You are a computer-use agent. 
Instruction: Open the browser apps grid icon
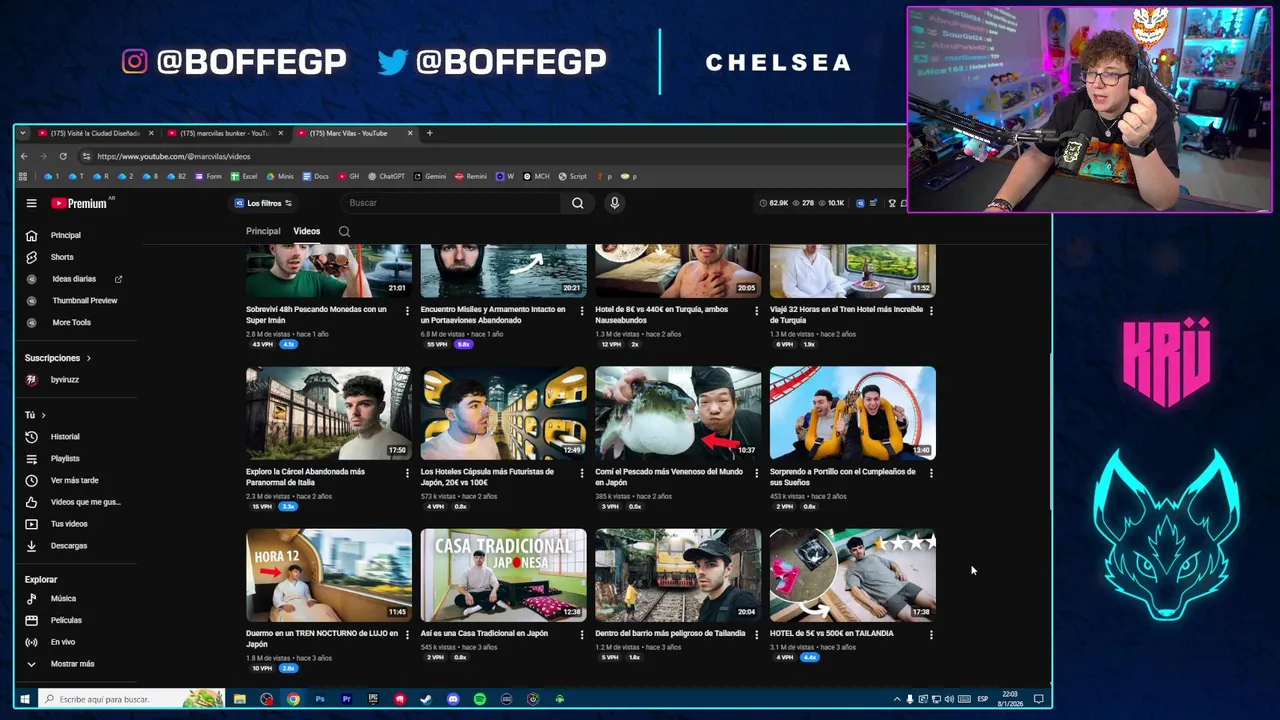pos(22,176)
